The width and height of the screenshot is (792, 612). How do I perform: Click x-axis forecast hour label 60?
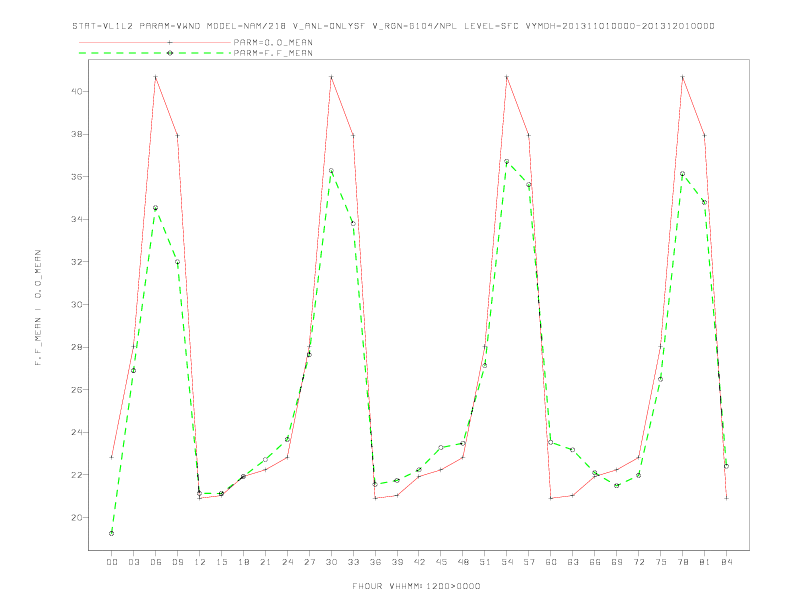click(x=551, y=562)
